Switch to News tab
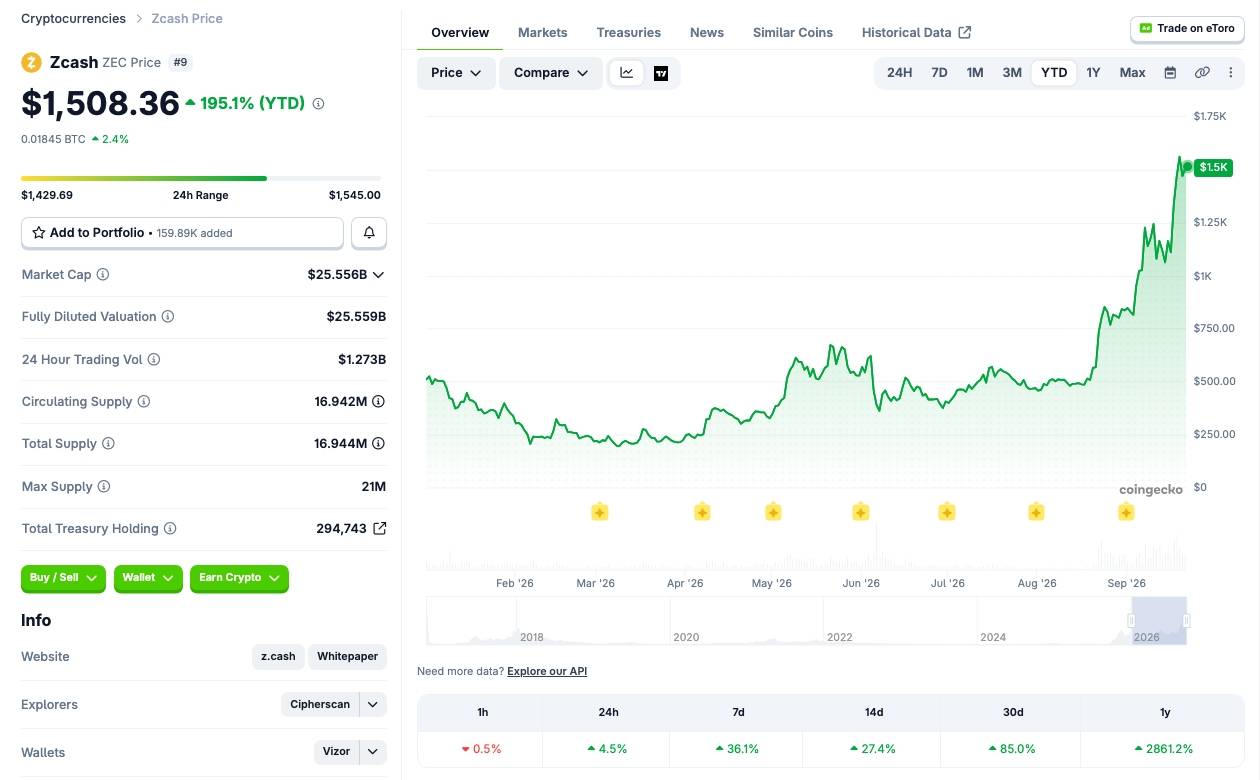 [x=707, y=32]
